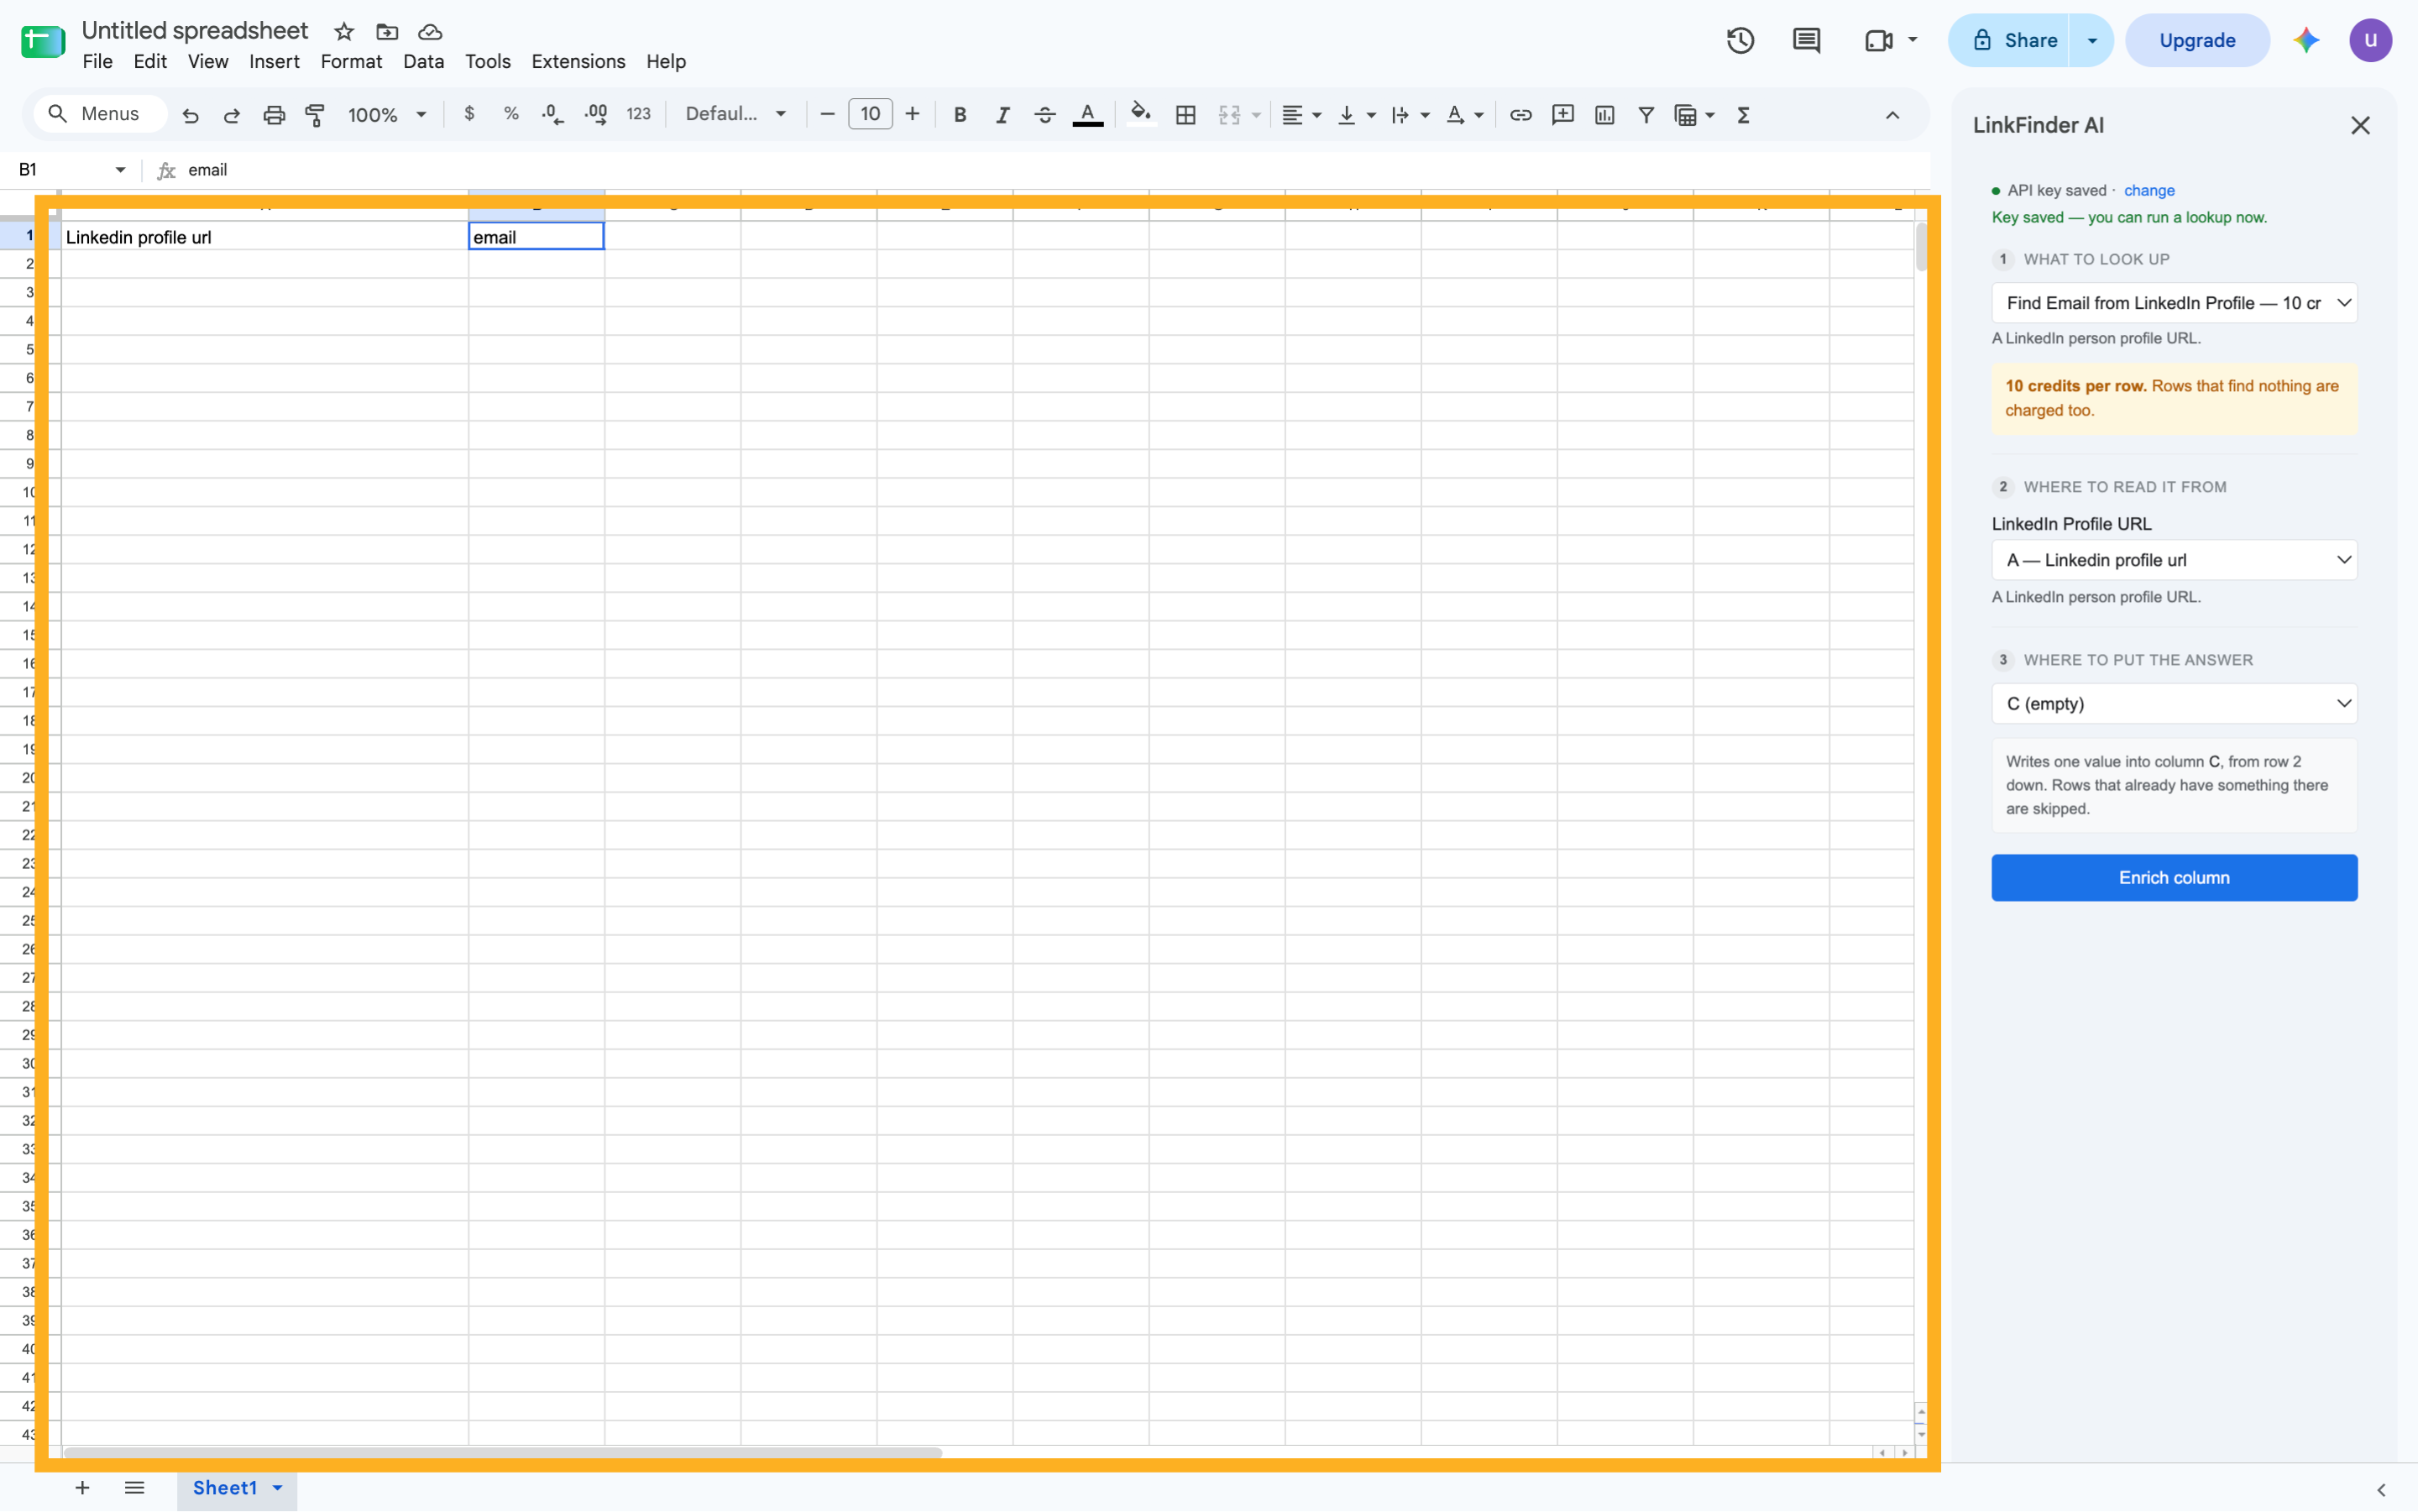
Task: Open the text color picker
Action: [x=1087, y=115]
